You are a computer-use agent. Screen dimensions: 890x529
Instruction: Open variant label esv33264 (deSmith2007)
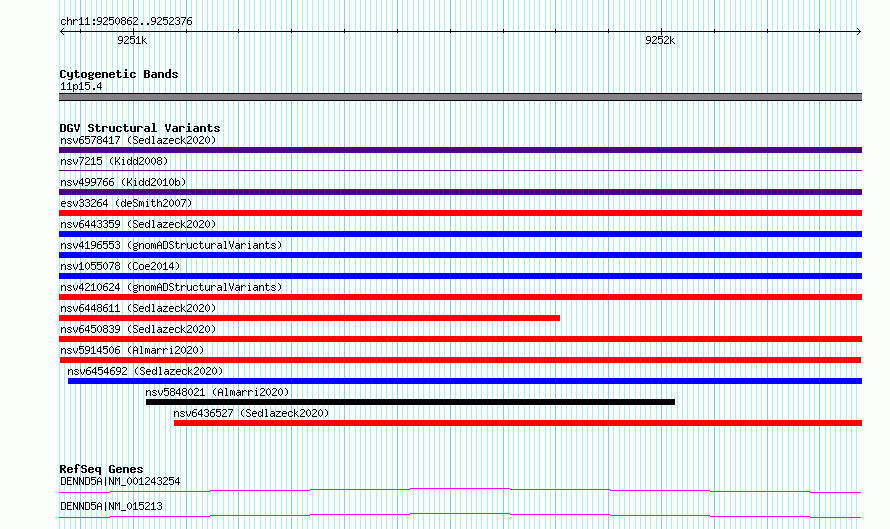point(126,203)
